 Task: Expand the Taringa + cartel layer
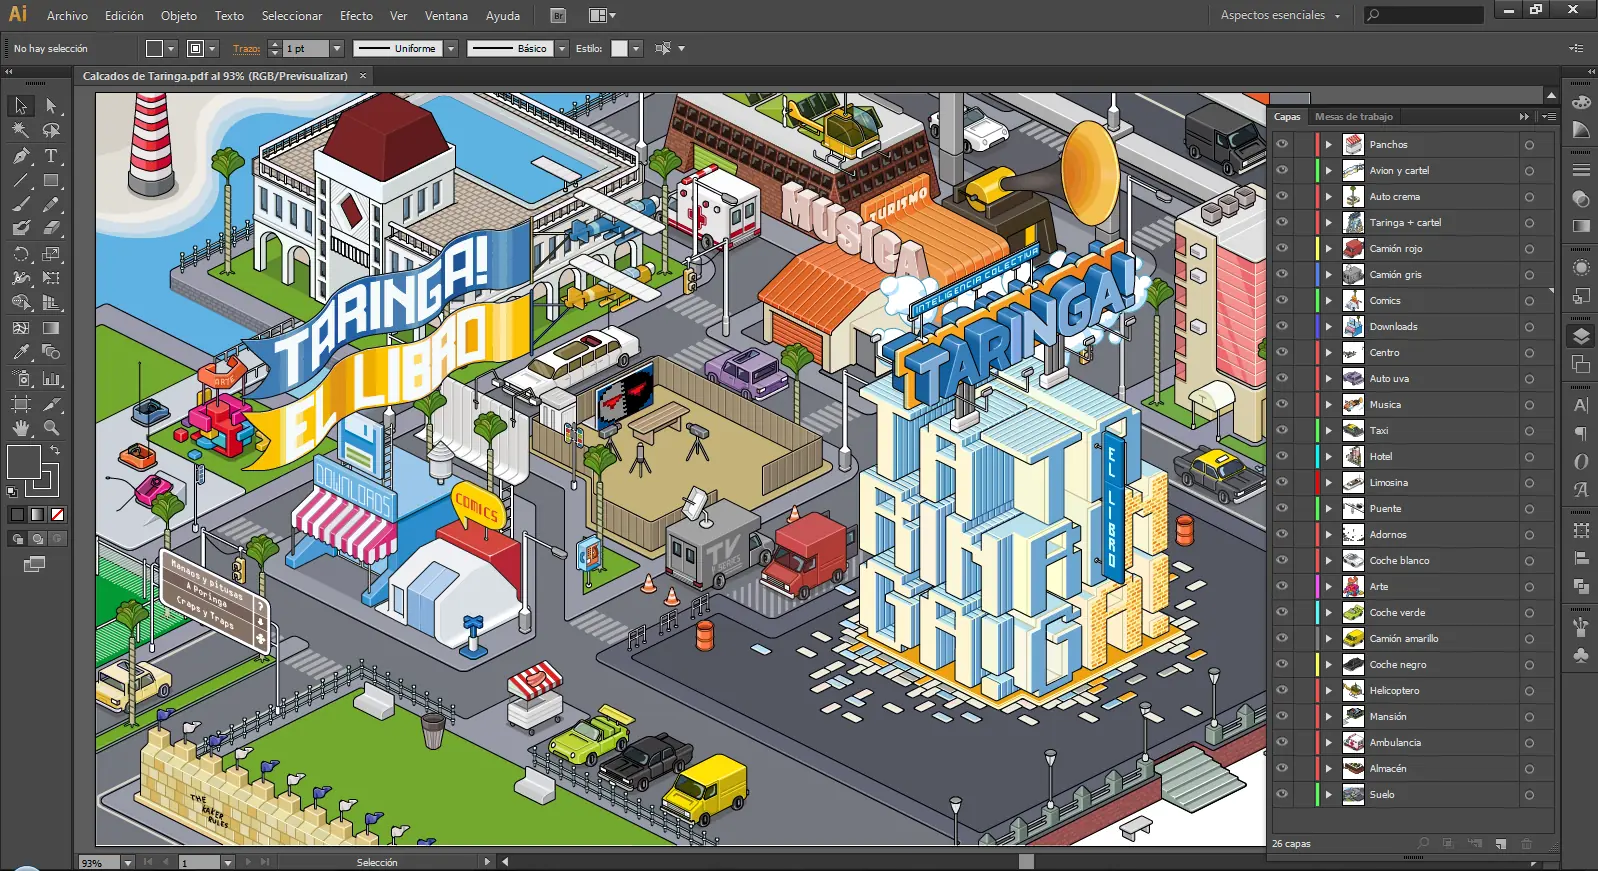tap(1329, 223)
